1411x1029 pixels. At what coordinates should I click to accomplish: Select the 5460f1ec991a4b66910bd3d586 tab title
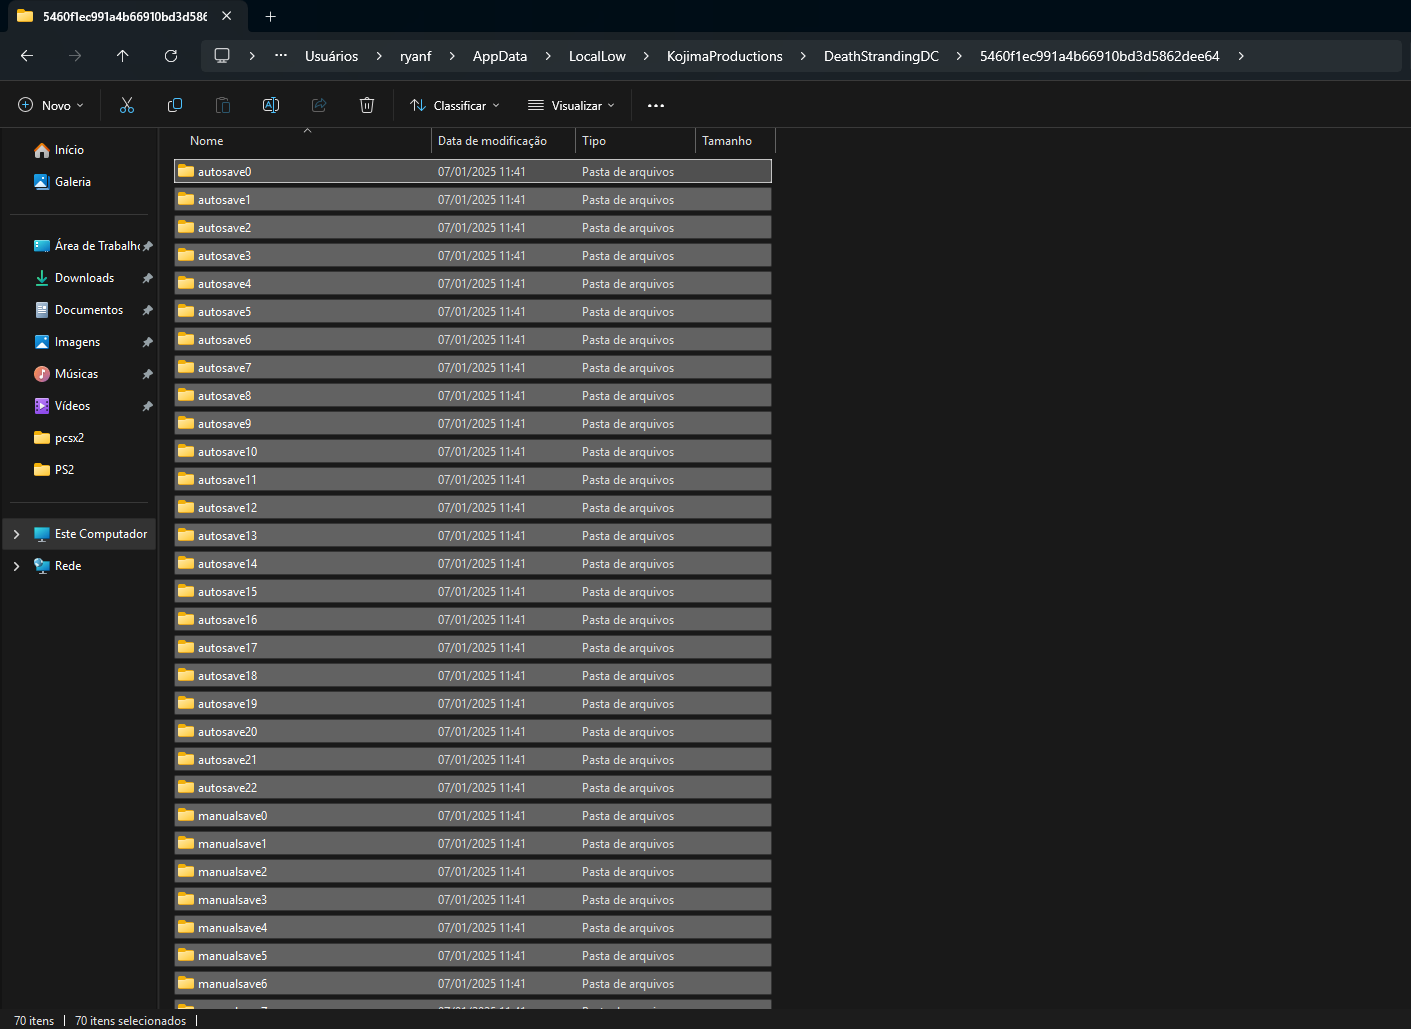point(125,16)
